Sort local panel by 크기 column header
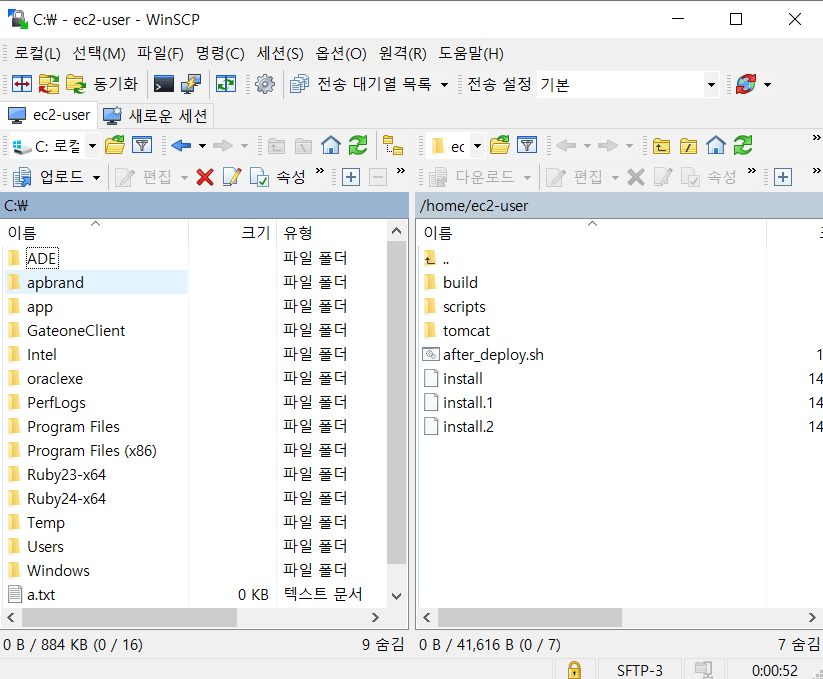Image resolution: width=823 pixels, height=679 pixels. 232,232
